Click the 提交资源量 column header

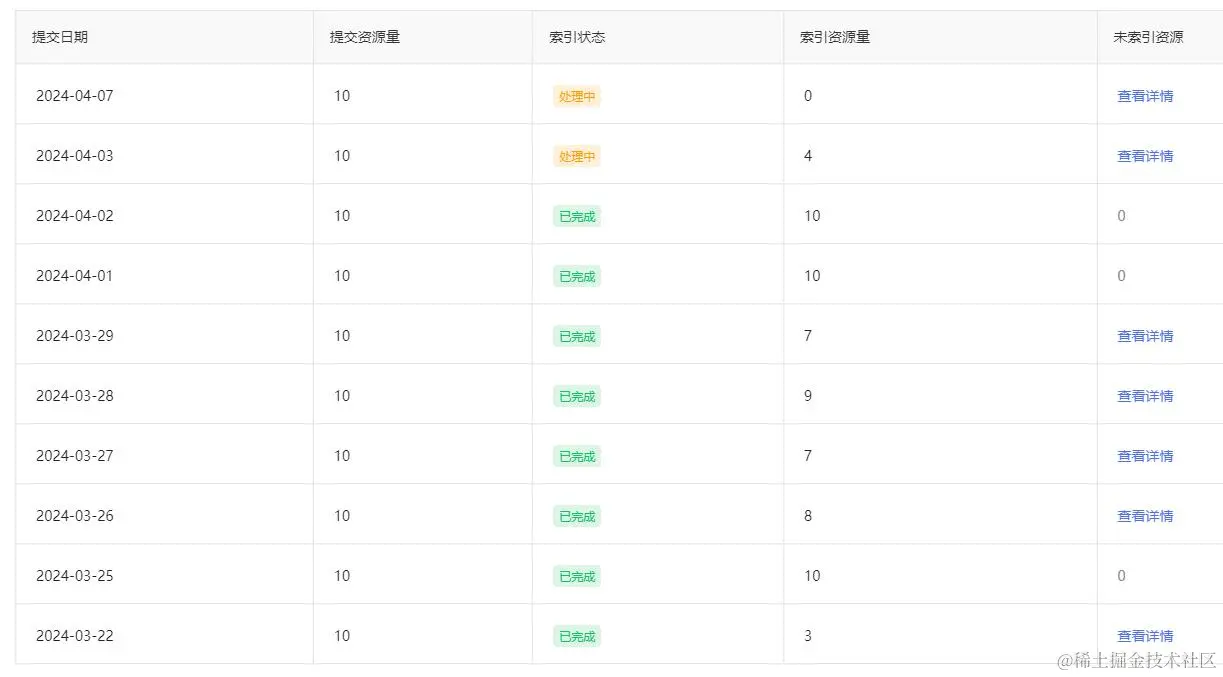click(x=366, y=37)
